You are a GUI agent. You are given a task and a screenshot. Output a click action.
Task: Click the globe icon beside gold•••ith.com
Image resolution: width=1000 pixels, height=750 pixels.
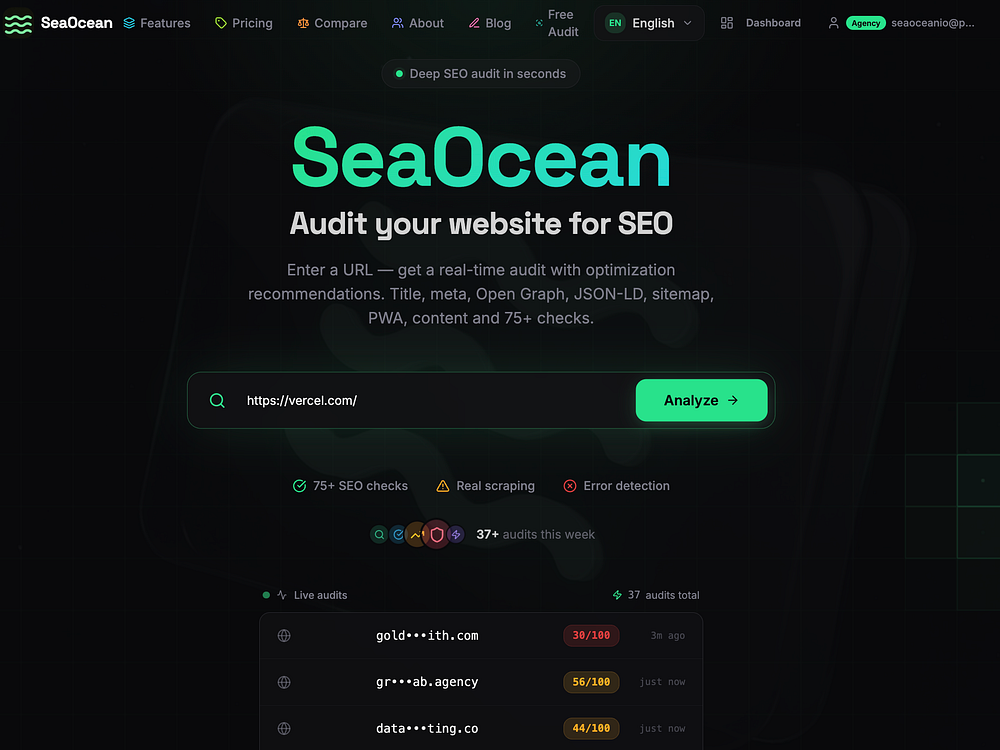pyautogui.click(x=284, y=636)
